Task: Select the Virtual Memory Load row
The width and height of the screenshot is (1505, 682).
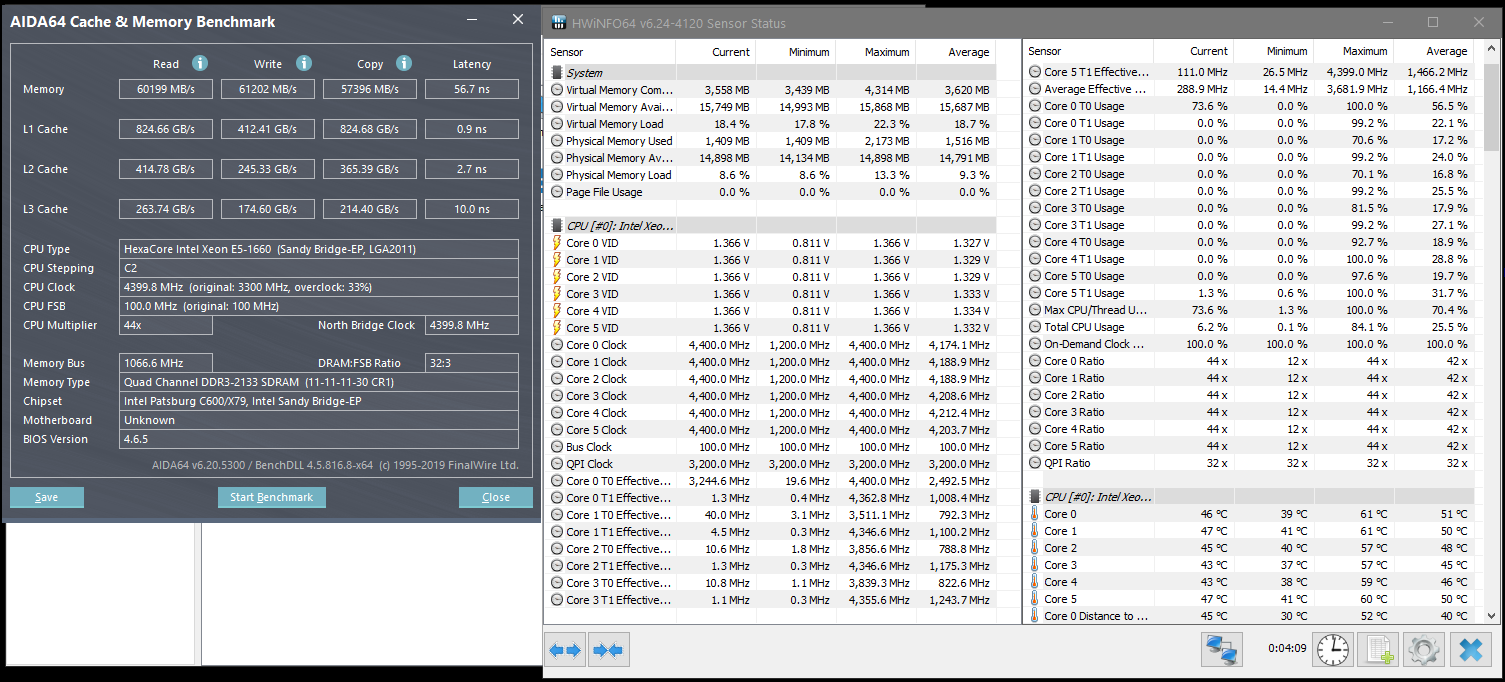Action: (x=771, y=124)
